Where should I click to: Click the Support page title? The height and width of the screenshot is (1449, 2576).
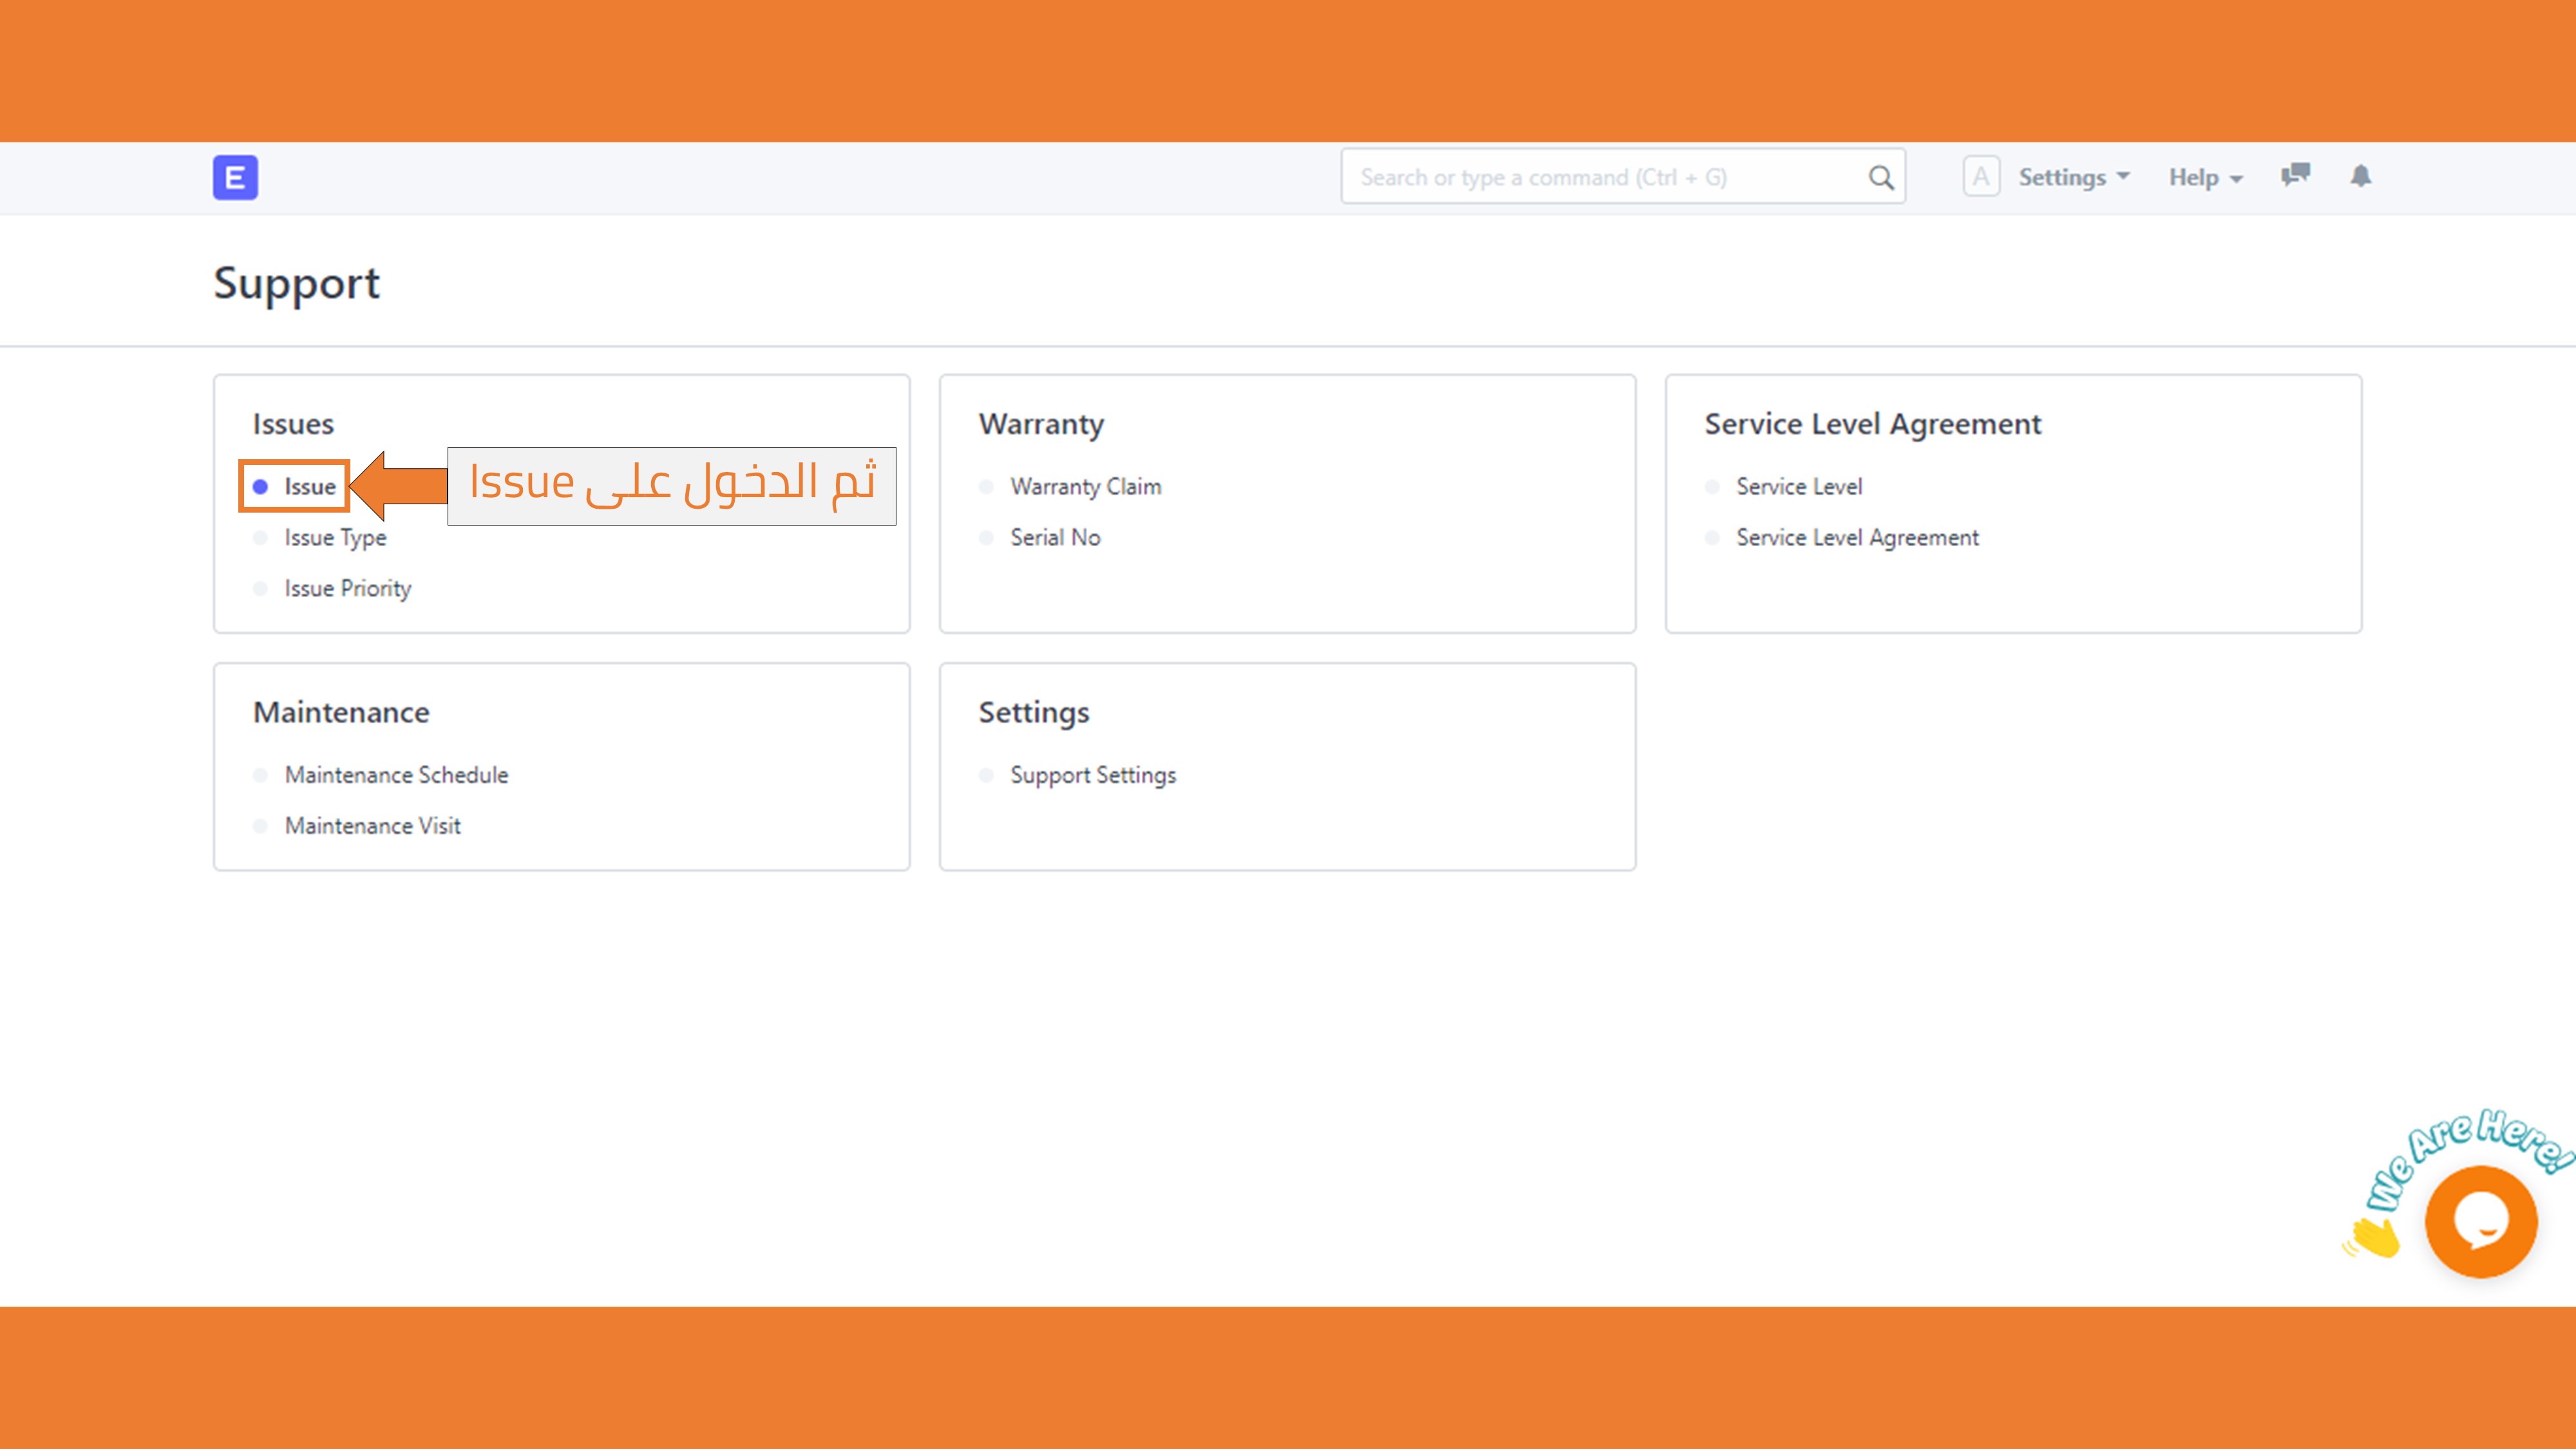pos(296,283)
